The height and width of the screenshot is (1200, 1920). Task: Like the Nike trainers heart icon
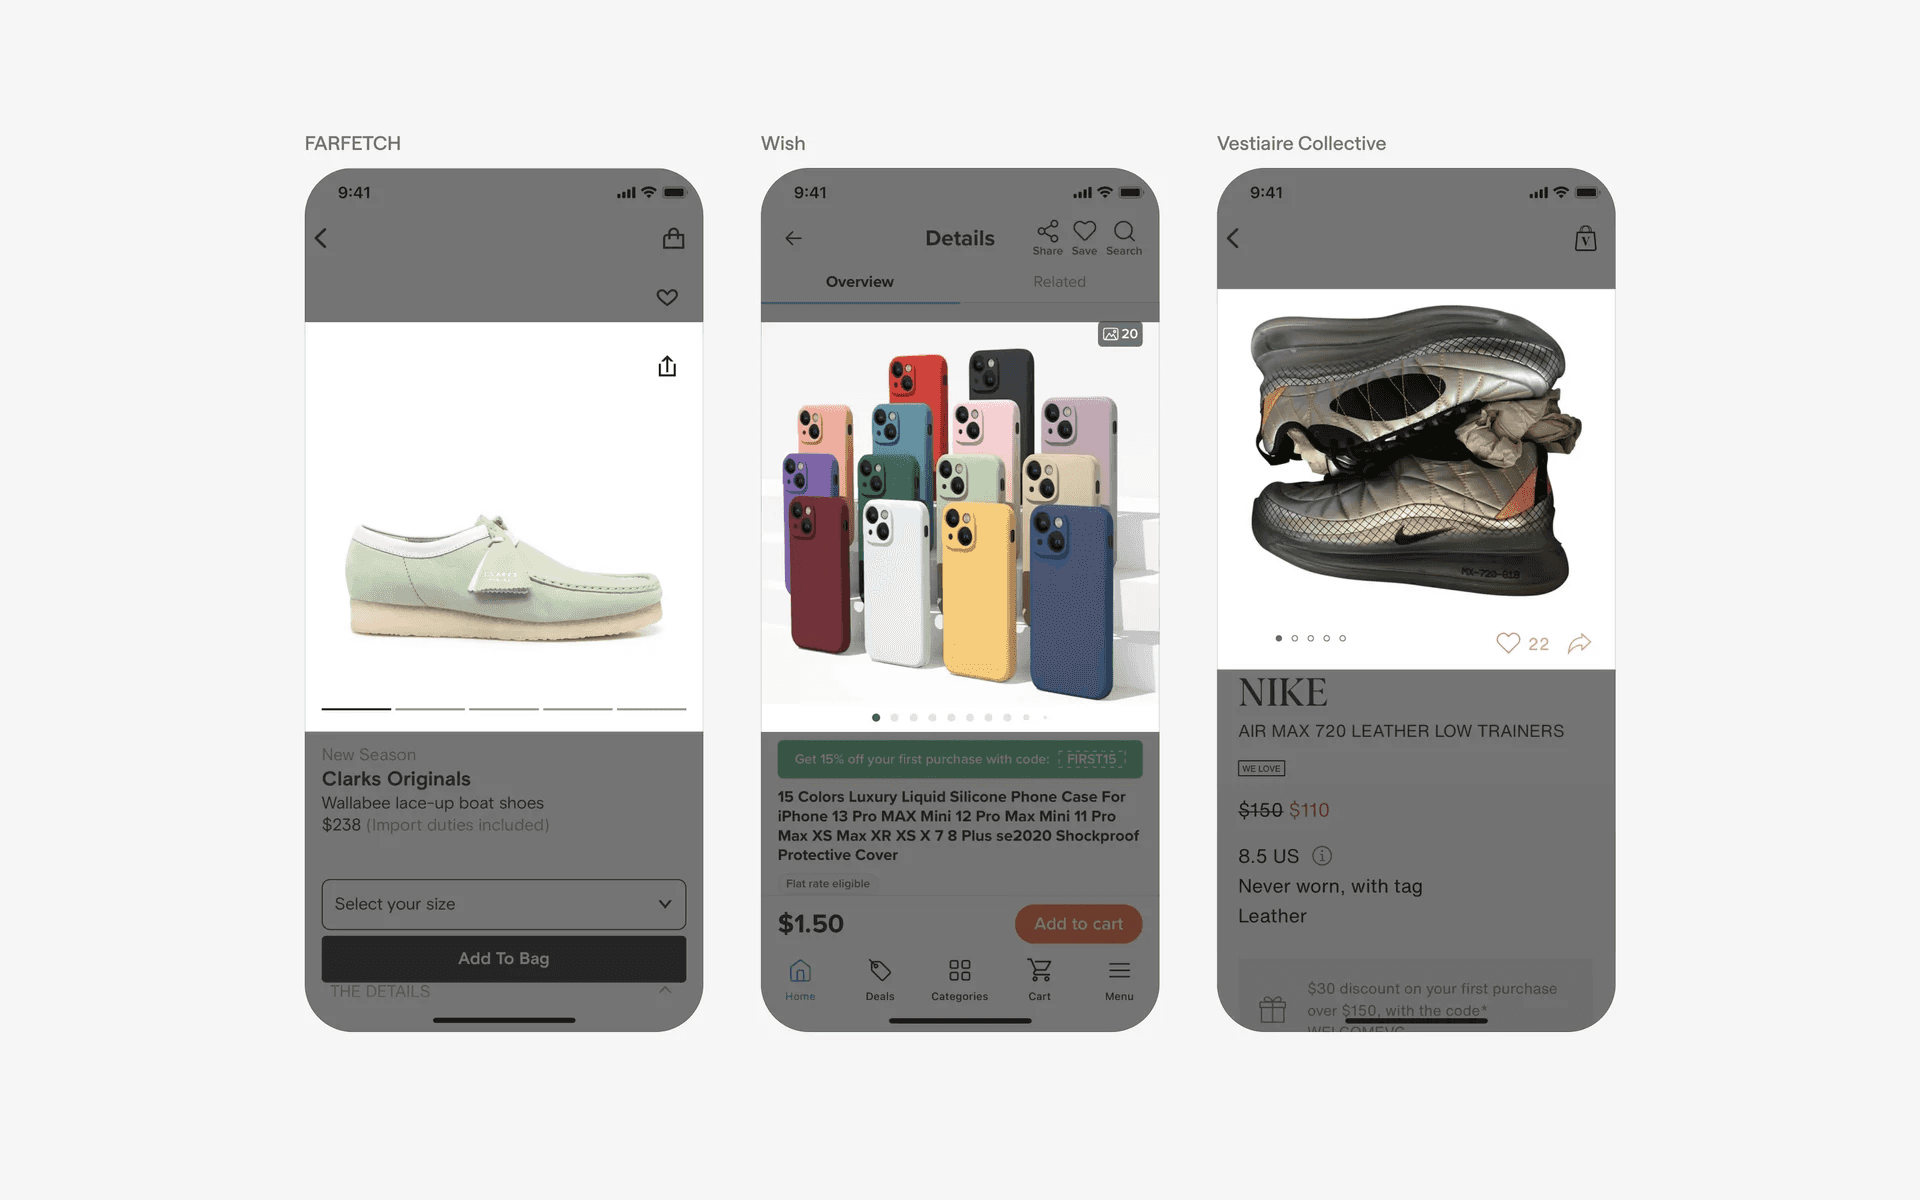pos(1508,643)
